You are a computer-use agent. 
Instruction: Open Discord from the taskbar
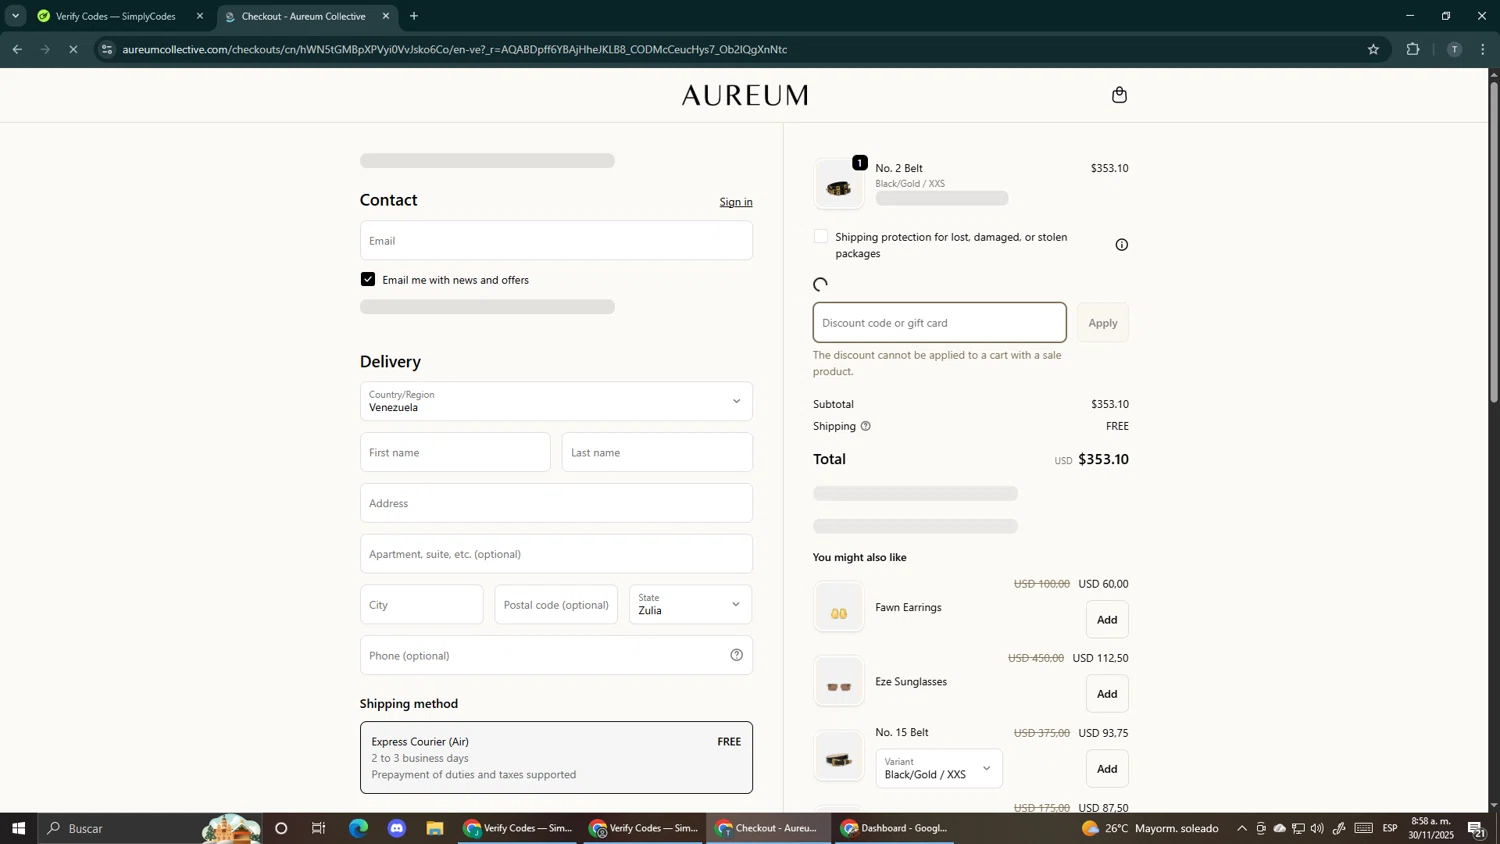(x=397, y=829)
